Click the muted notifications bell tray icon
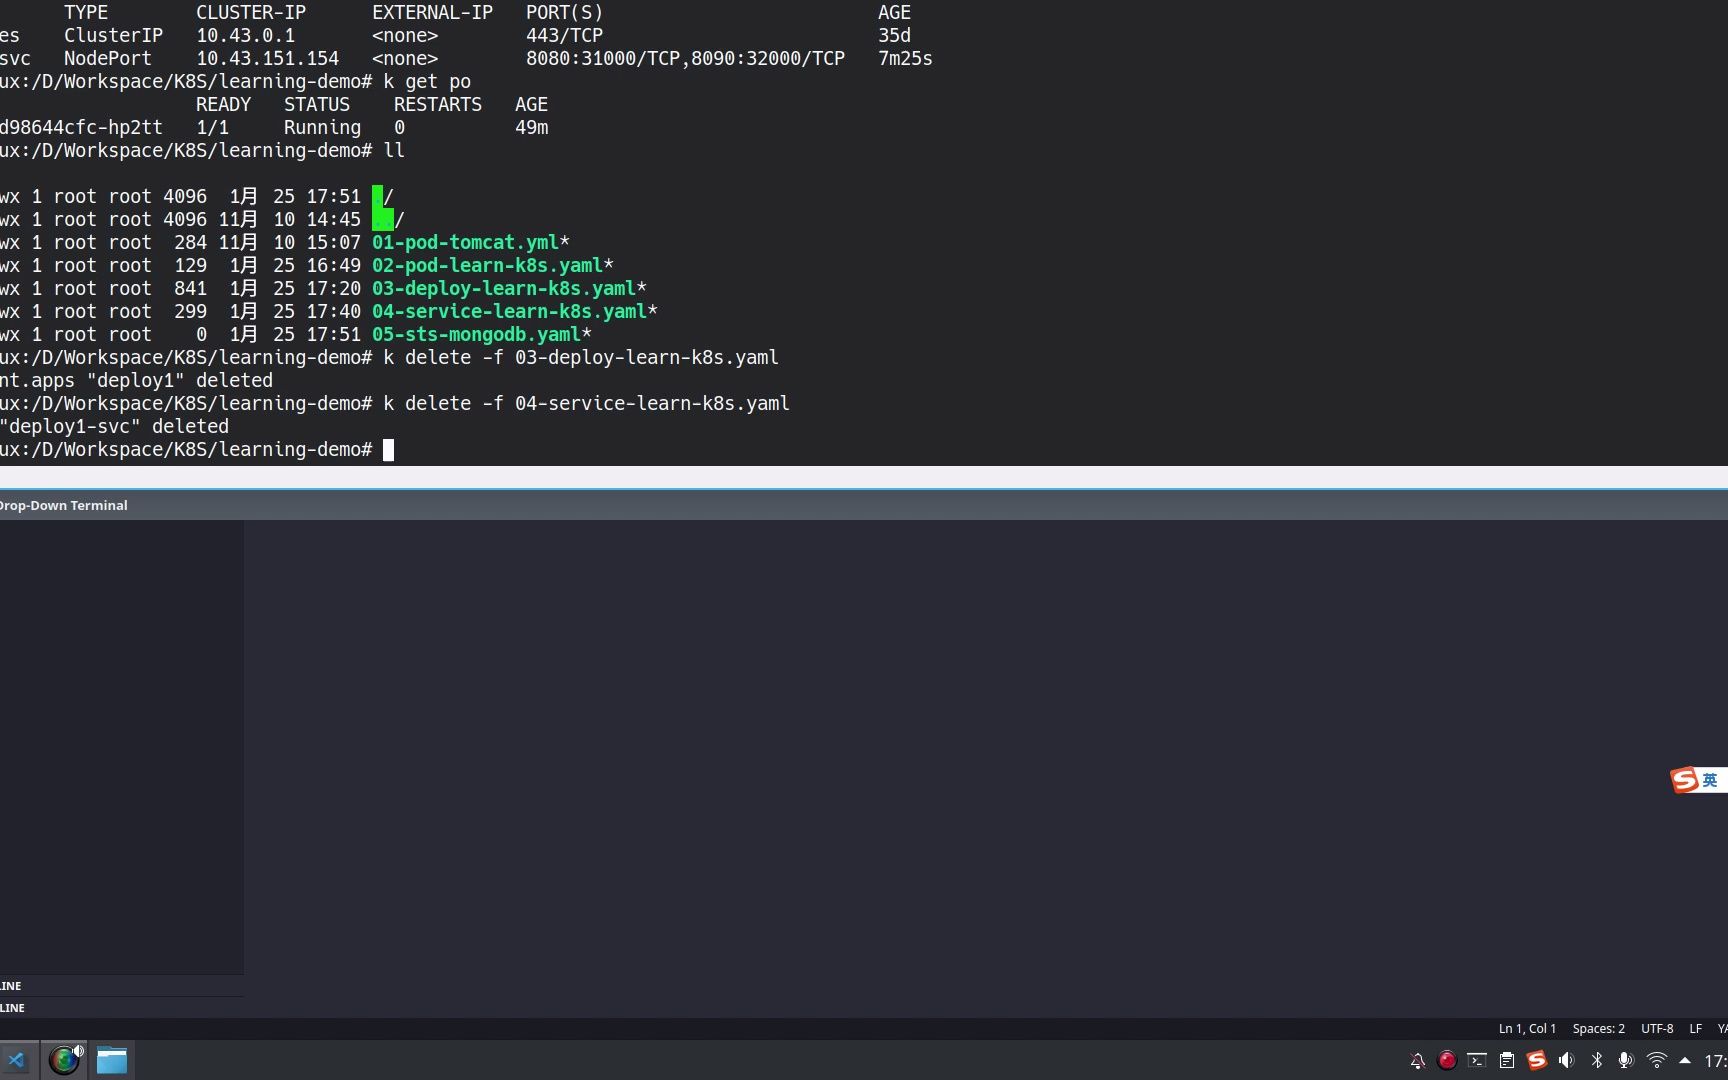The height and width of the screenshot is (1080, 1728). [1417, 1061]
